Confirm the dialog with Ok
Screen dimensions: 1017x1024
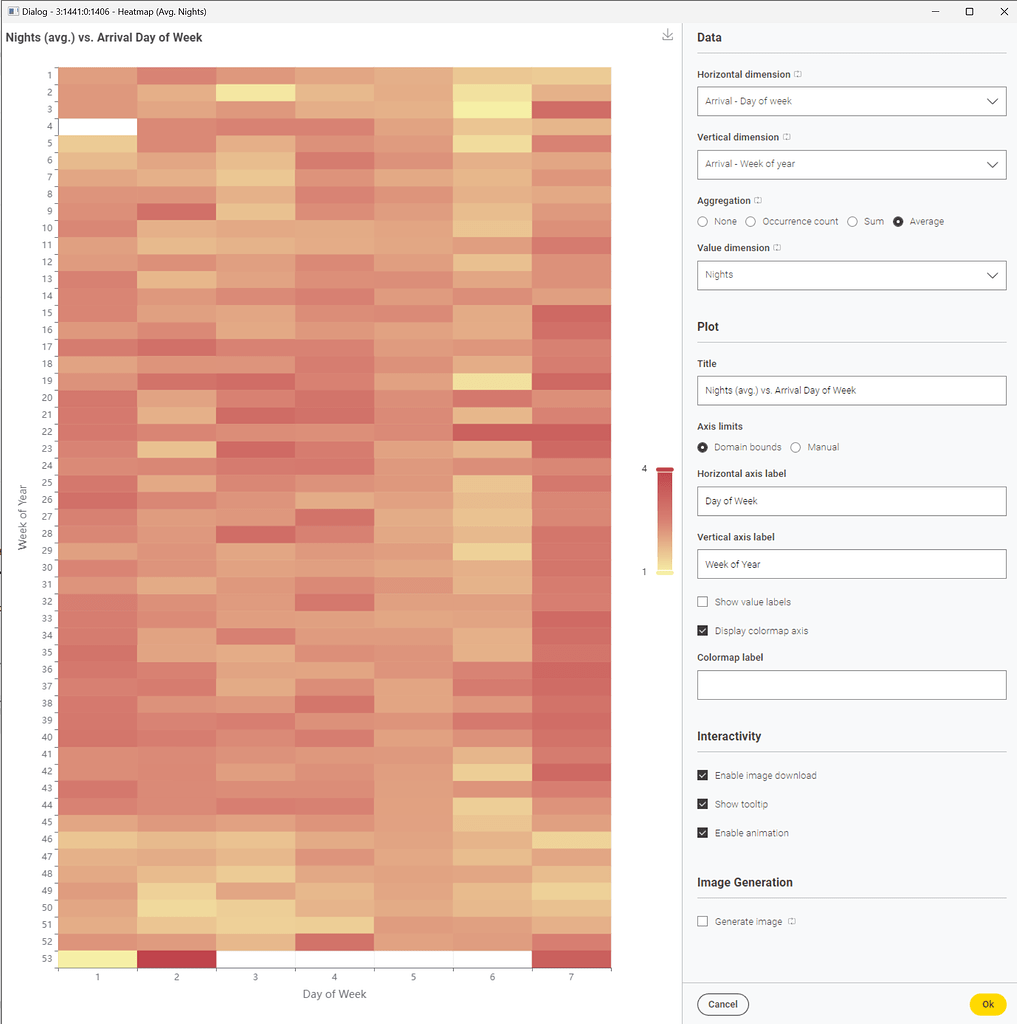987,1004
